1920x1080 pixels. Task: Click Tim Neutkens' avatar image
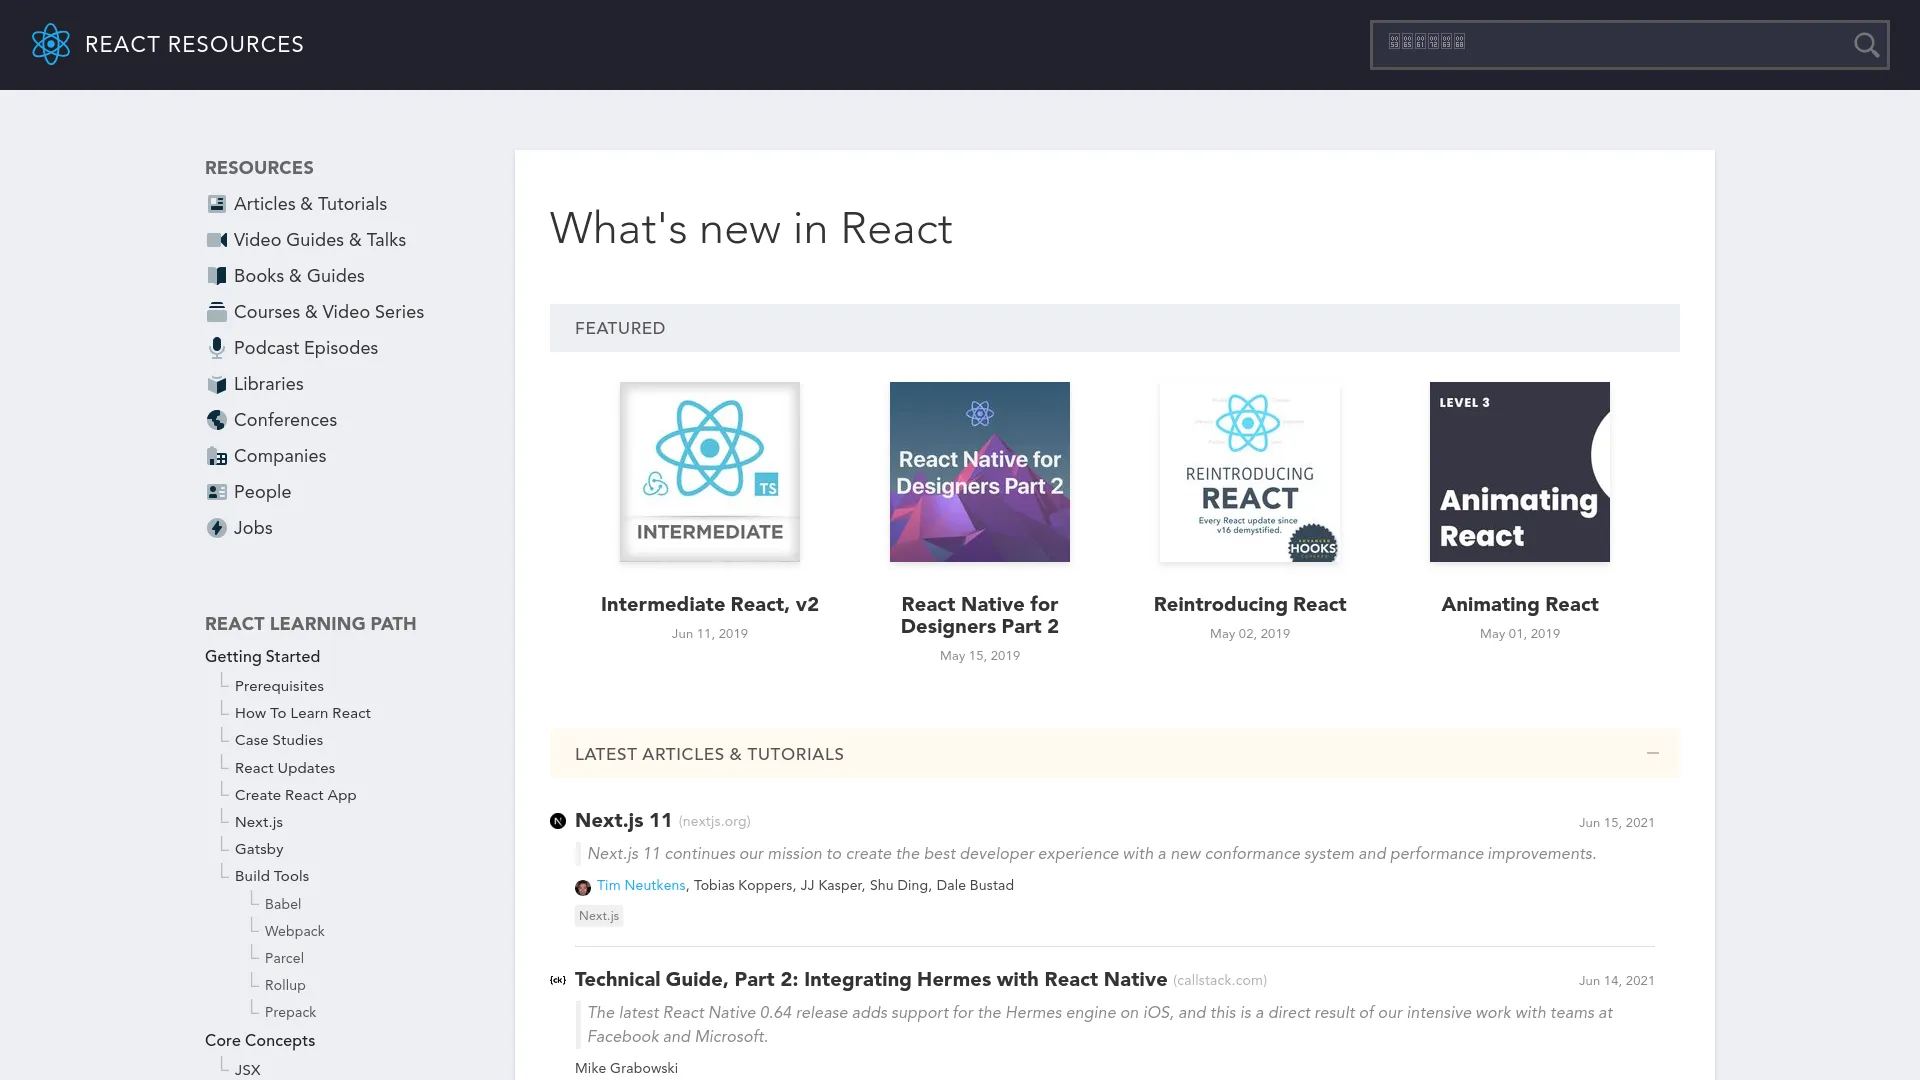(583, 887)
